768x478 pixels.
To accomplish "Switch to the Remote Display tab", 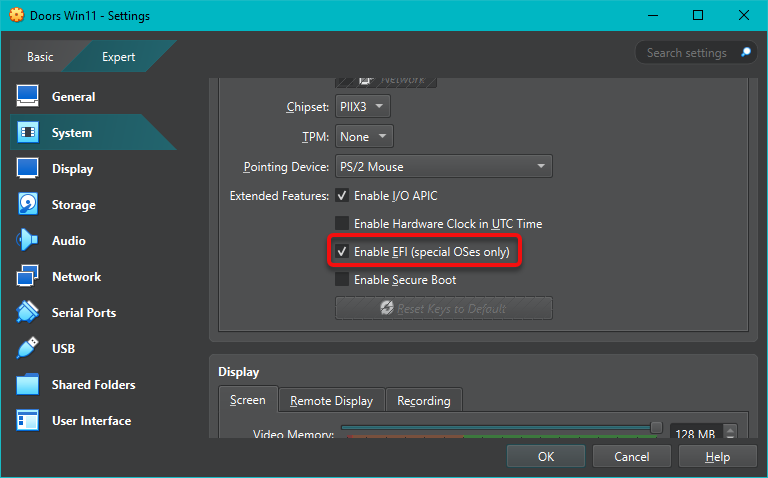I will click(331, 401).
